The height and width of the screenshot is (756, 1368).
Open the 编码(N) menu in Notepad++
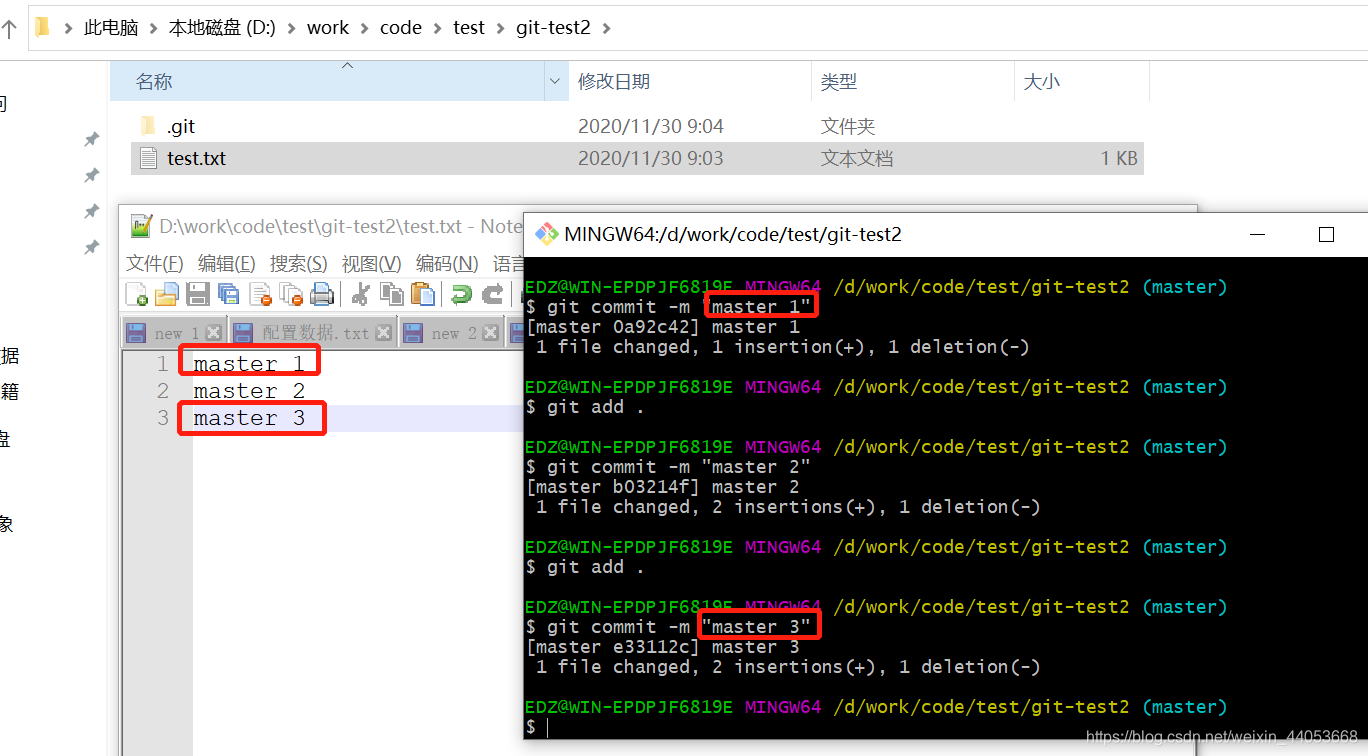tap(447, 264)
